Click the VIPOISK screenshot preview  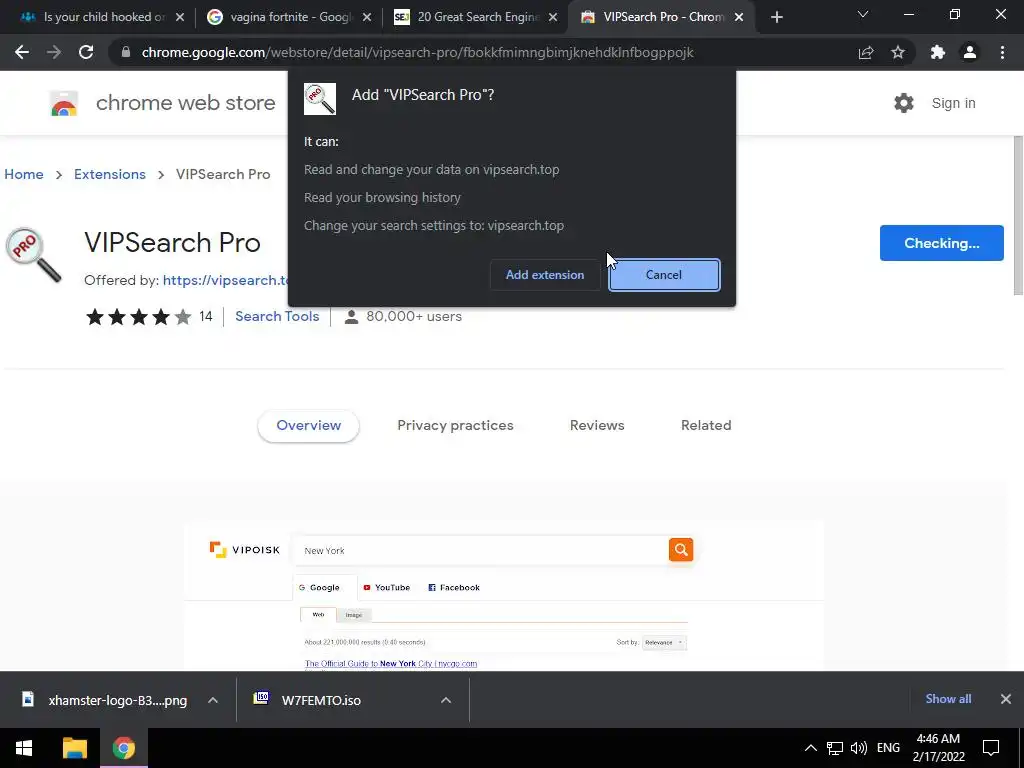click(x=504, y=596)
